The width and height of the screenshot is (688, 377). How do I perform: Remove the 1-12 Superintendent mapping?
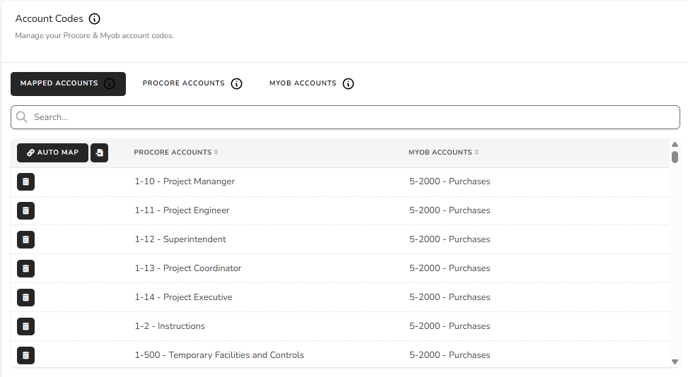pos(26,240)
